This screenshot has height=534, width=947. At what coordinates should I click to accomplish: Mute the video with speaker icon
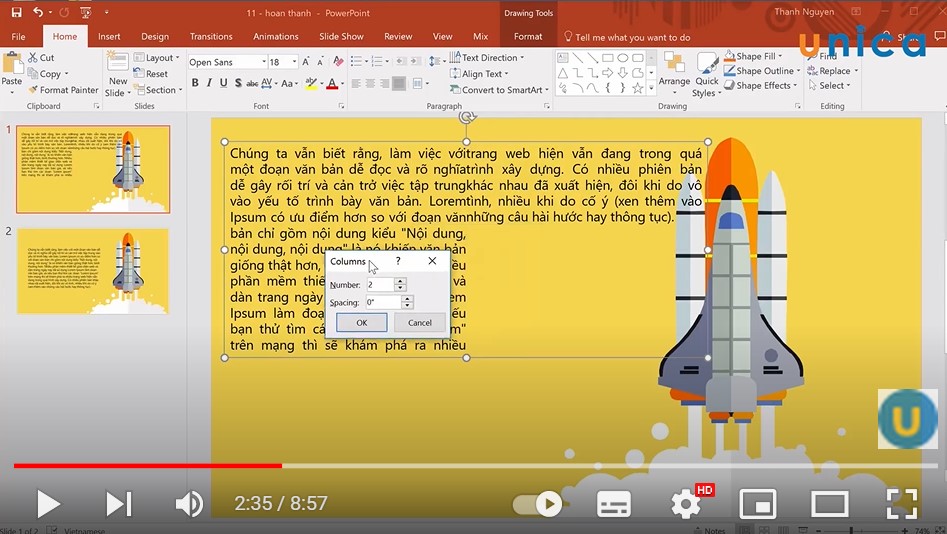188,503
